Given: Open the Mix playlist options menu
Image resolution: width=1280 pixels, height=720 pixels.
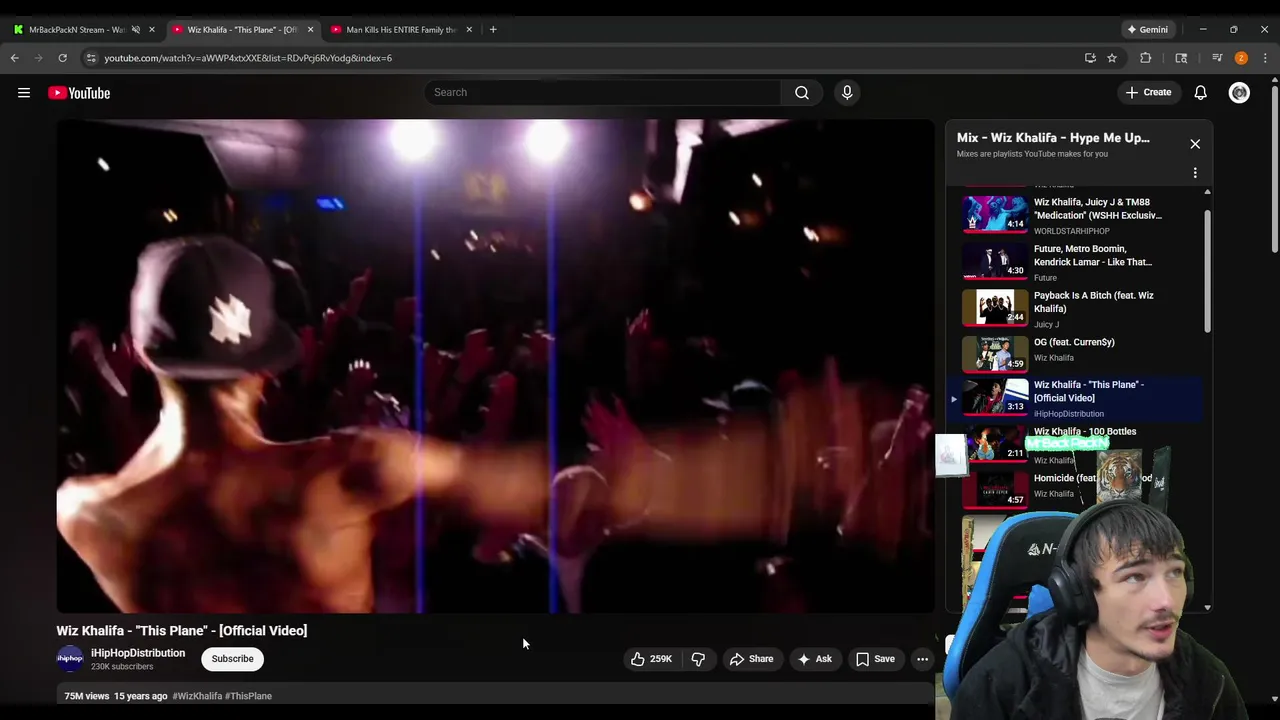Looking at the screenshot, I should [1195, 173].
